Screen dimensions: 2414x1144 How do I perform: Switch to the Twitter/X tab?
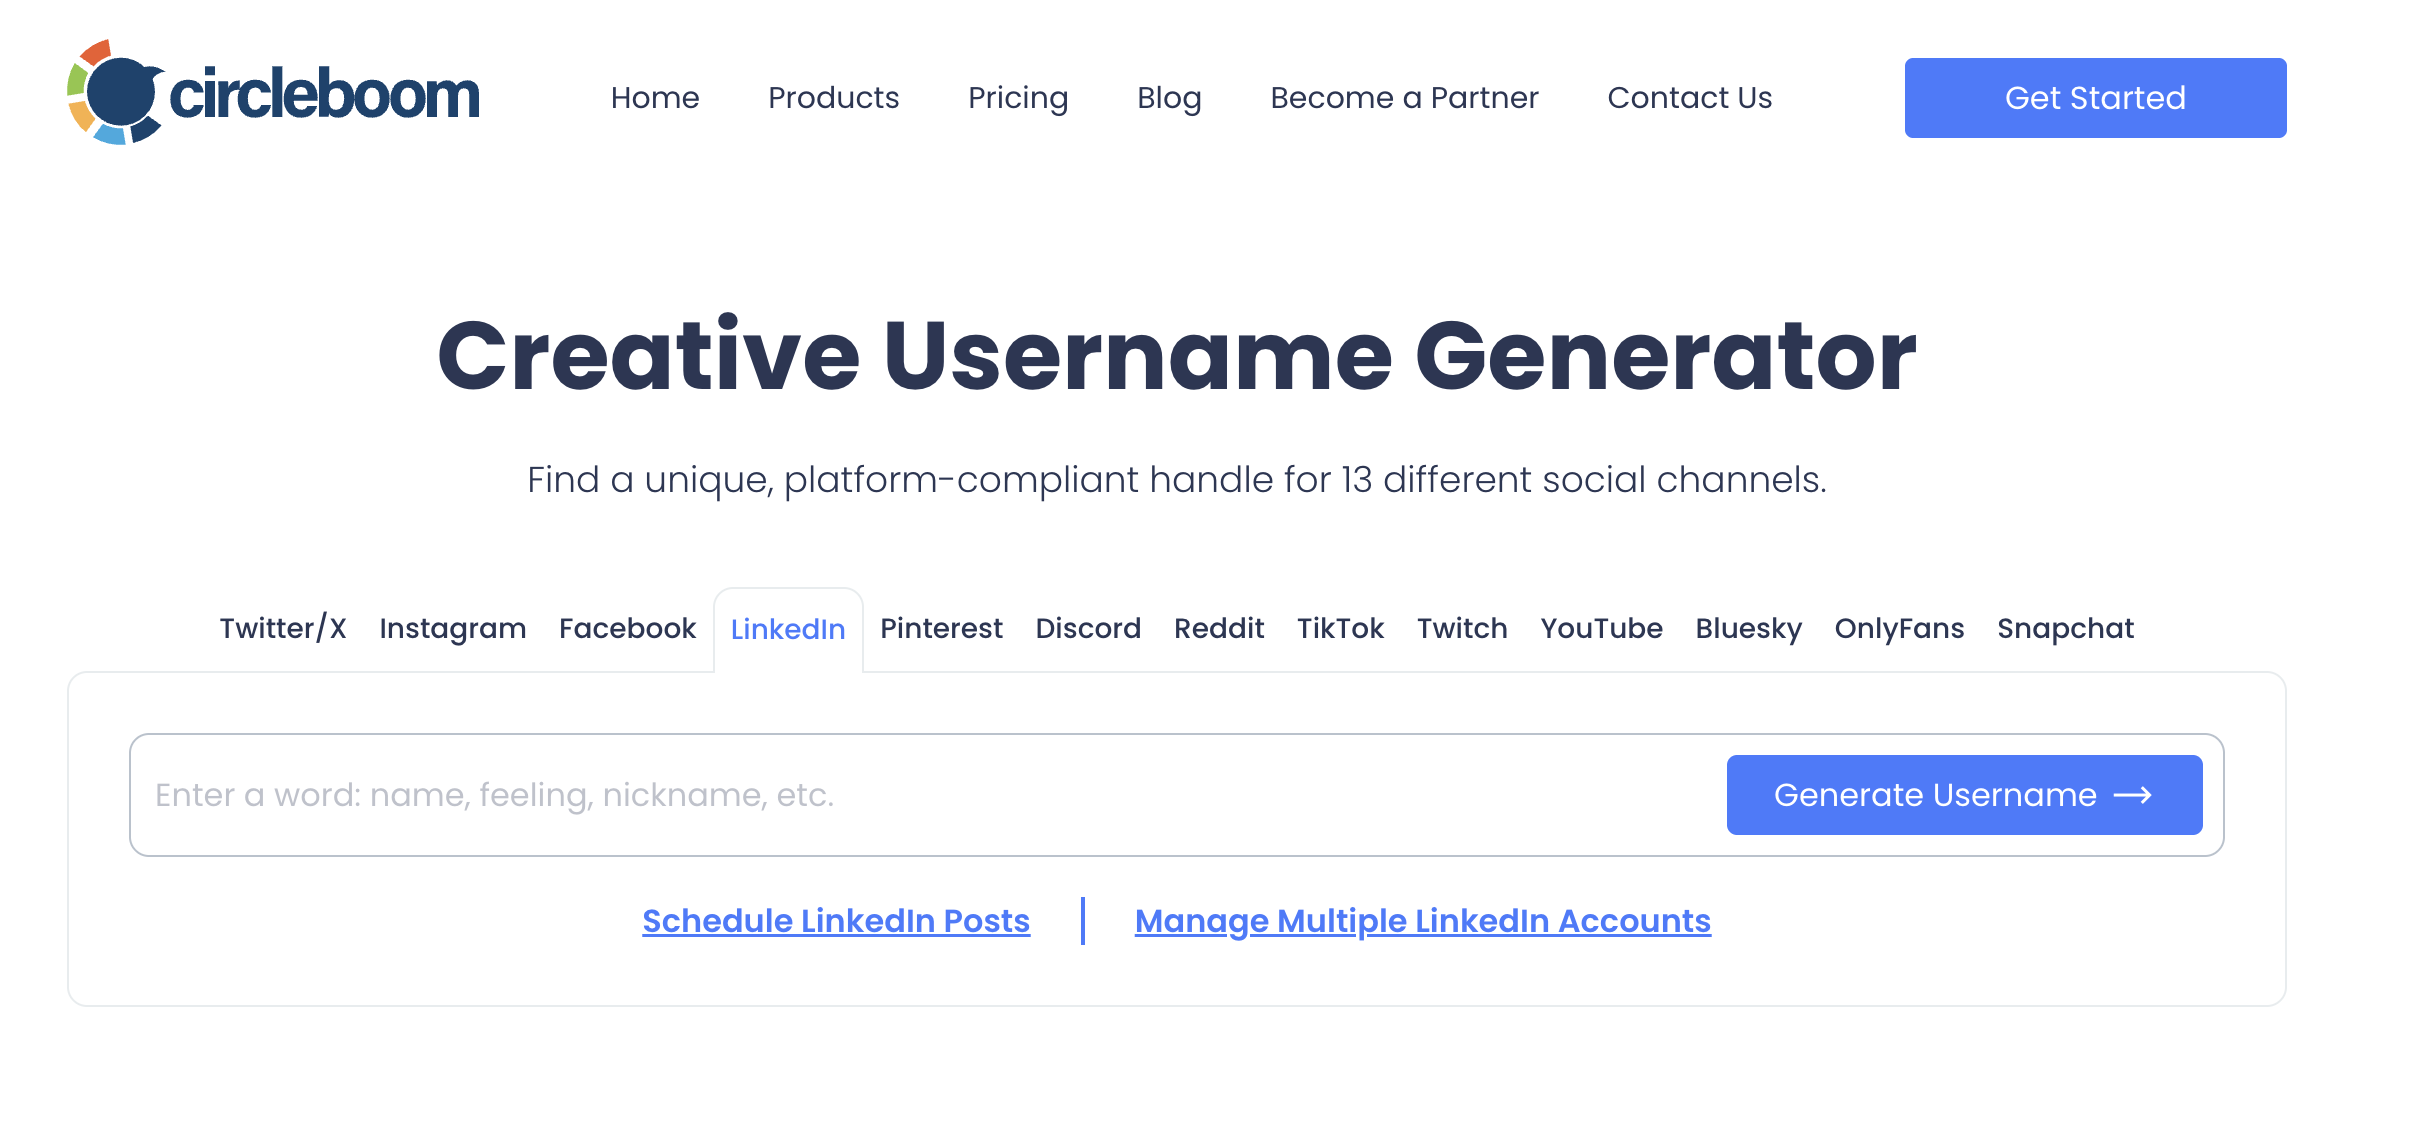pyautogui.click(x=282, y=628)
